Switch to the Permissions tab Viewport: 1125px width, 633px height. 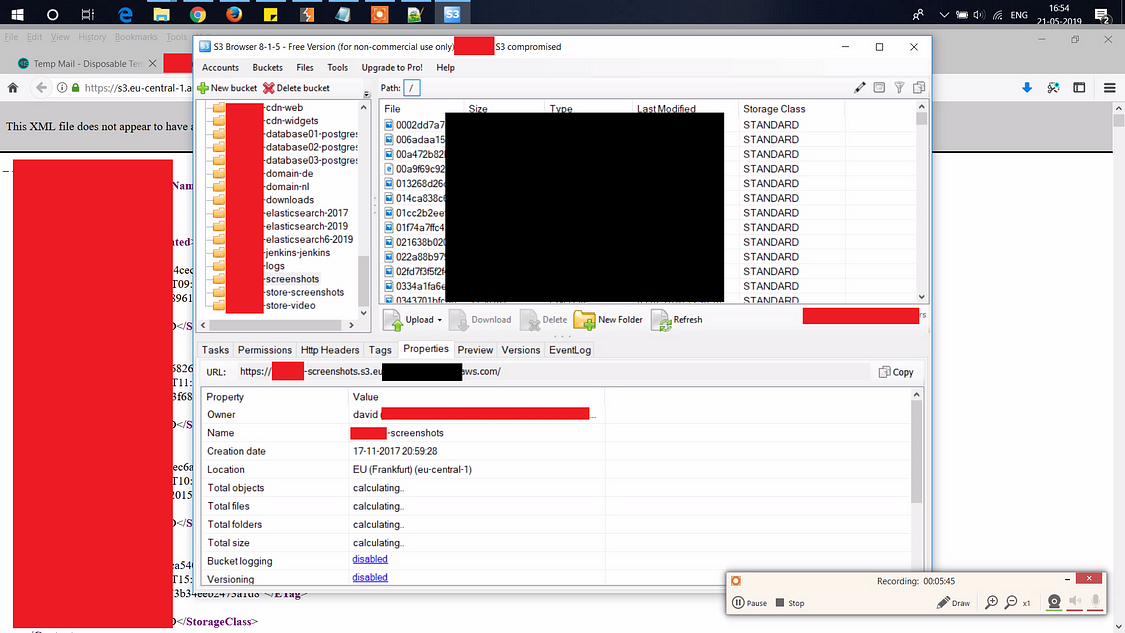tap(265, 350)
